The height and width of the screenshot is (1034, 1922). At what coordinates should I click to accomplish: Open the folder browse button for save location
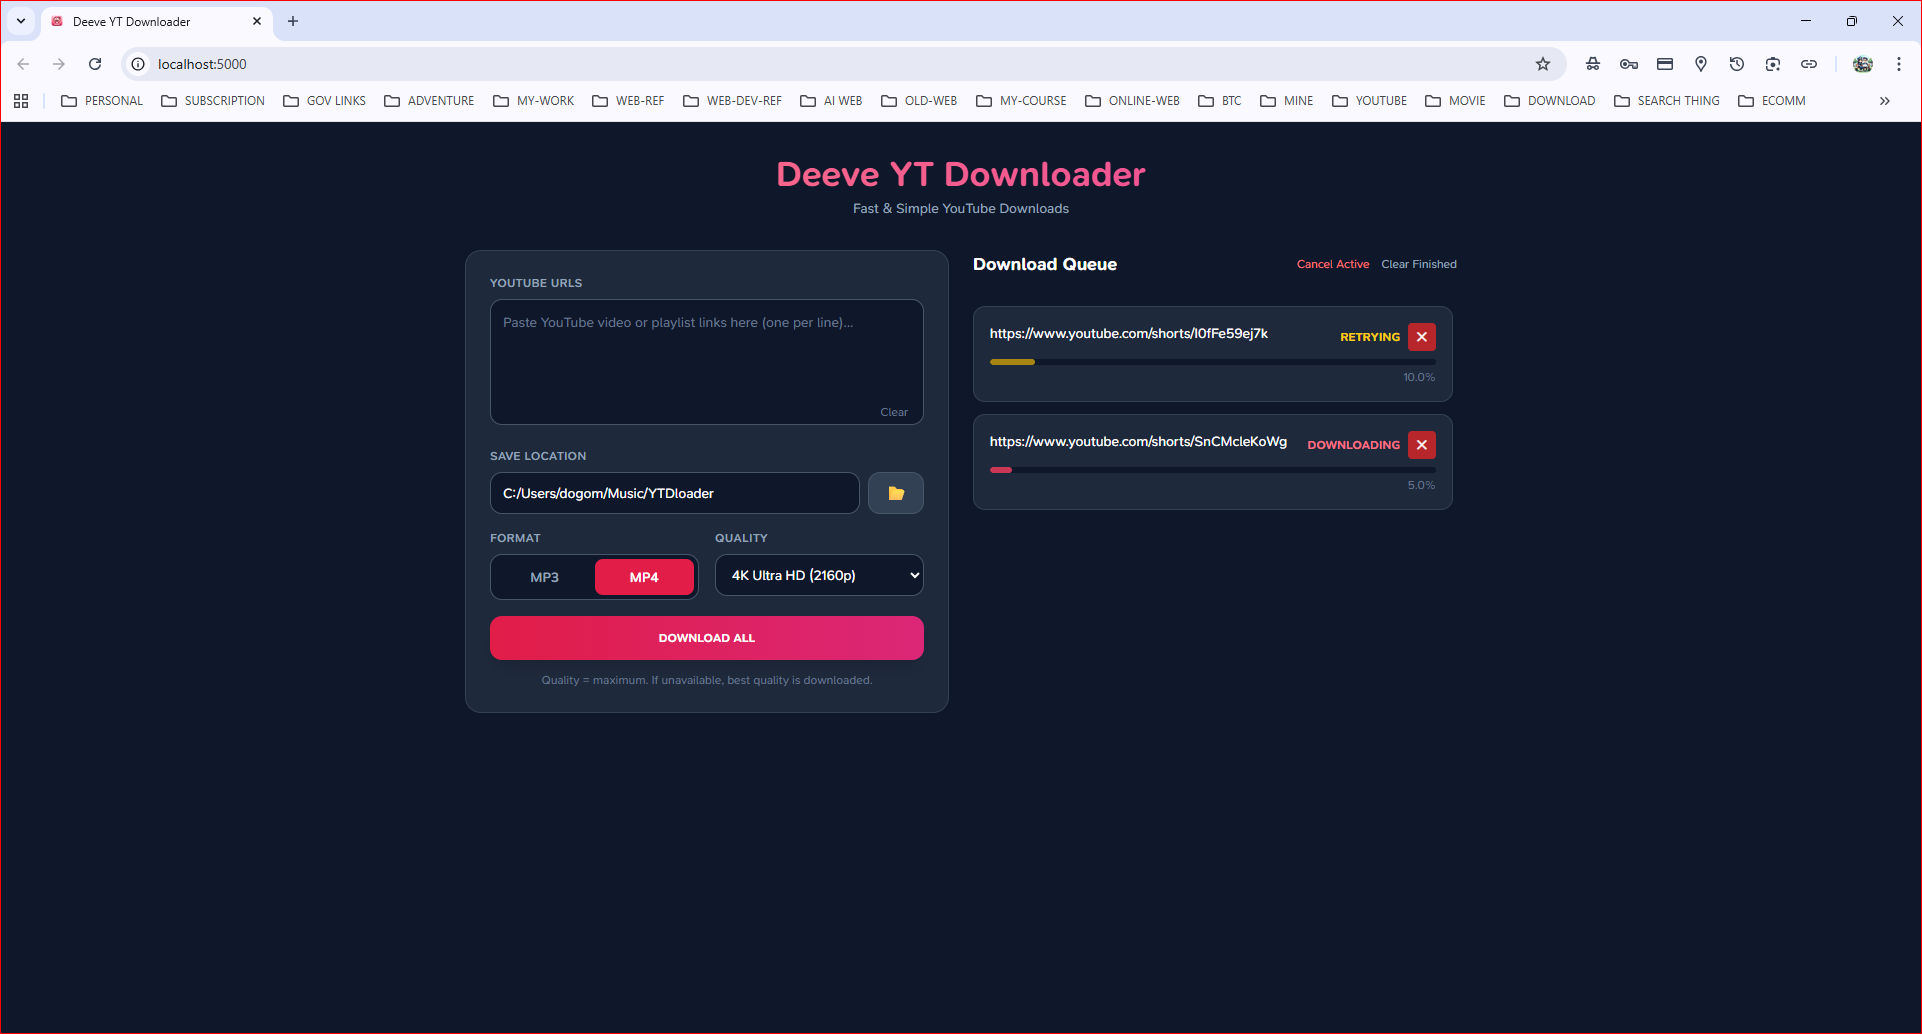coord(896,493)
